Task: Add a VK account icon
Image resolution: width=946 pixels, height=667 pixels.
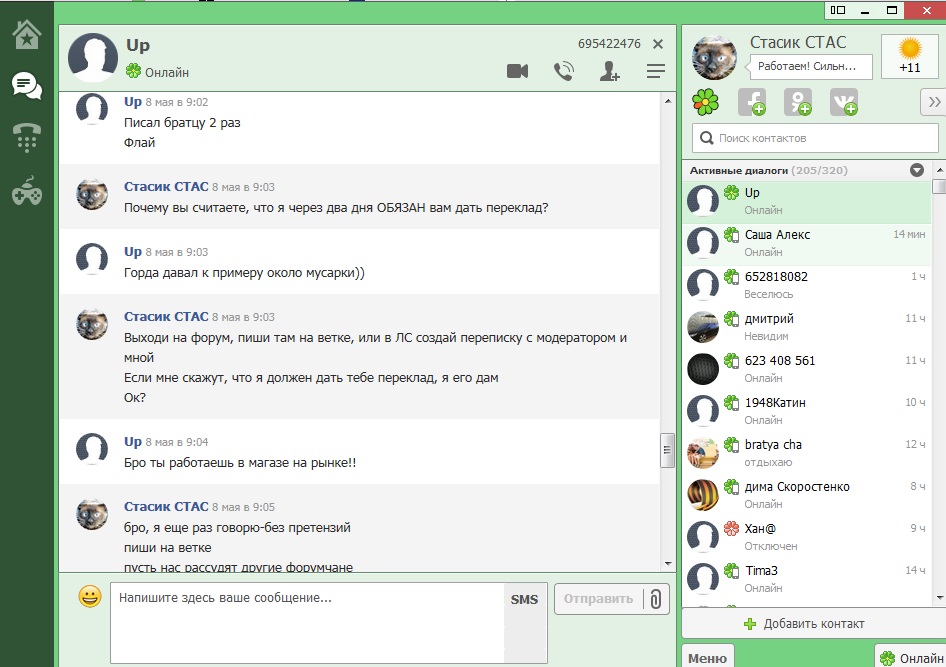Action: click(843, 102)
